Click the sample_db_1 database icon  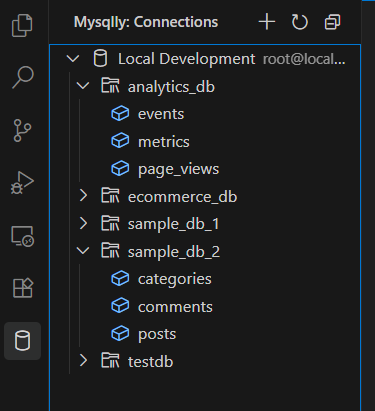110,223
